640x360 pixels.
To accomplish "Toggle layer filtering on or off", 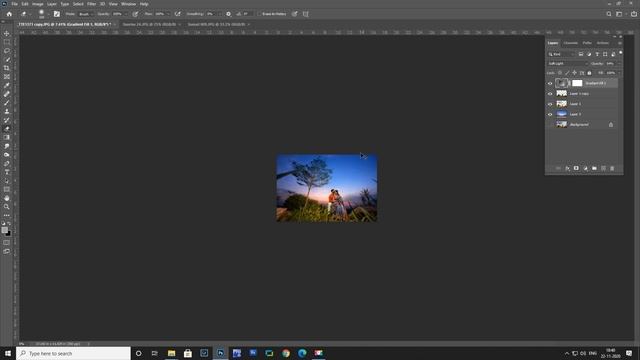I will [x=620, y=53].
